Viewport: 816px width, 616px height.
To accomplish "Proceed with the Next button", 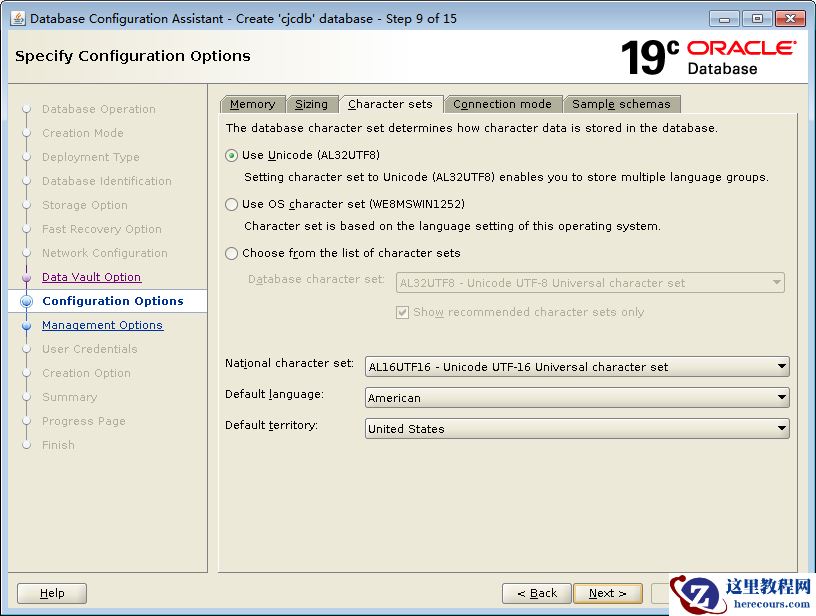I will (x=608, y=593).
